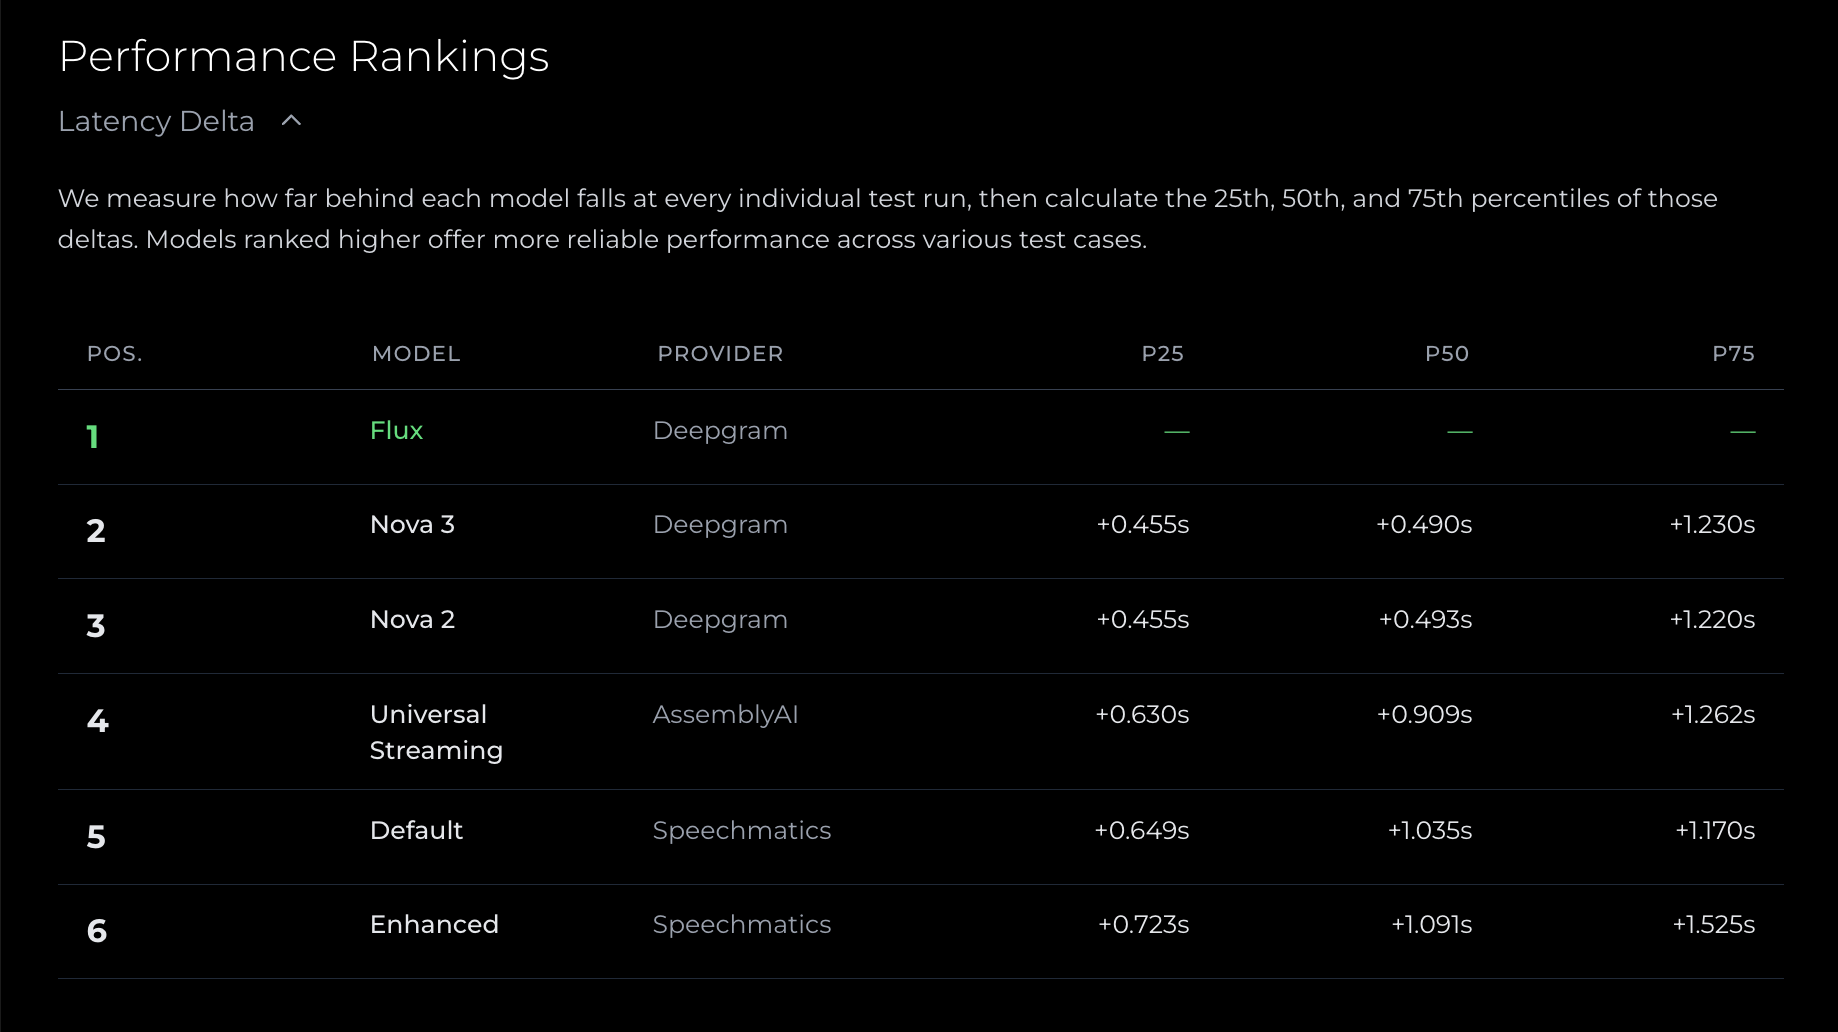Viewport: 1838px width, 1032px height.
Task: Click the AssemblyAI provider label
Action: coord(725,715)
